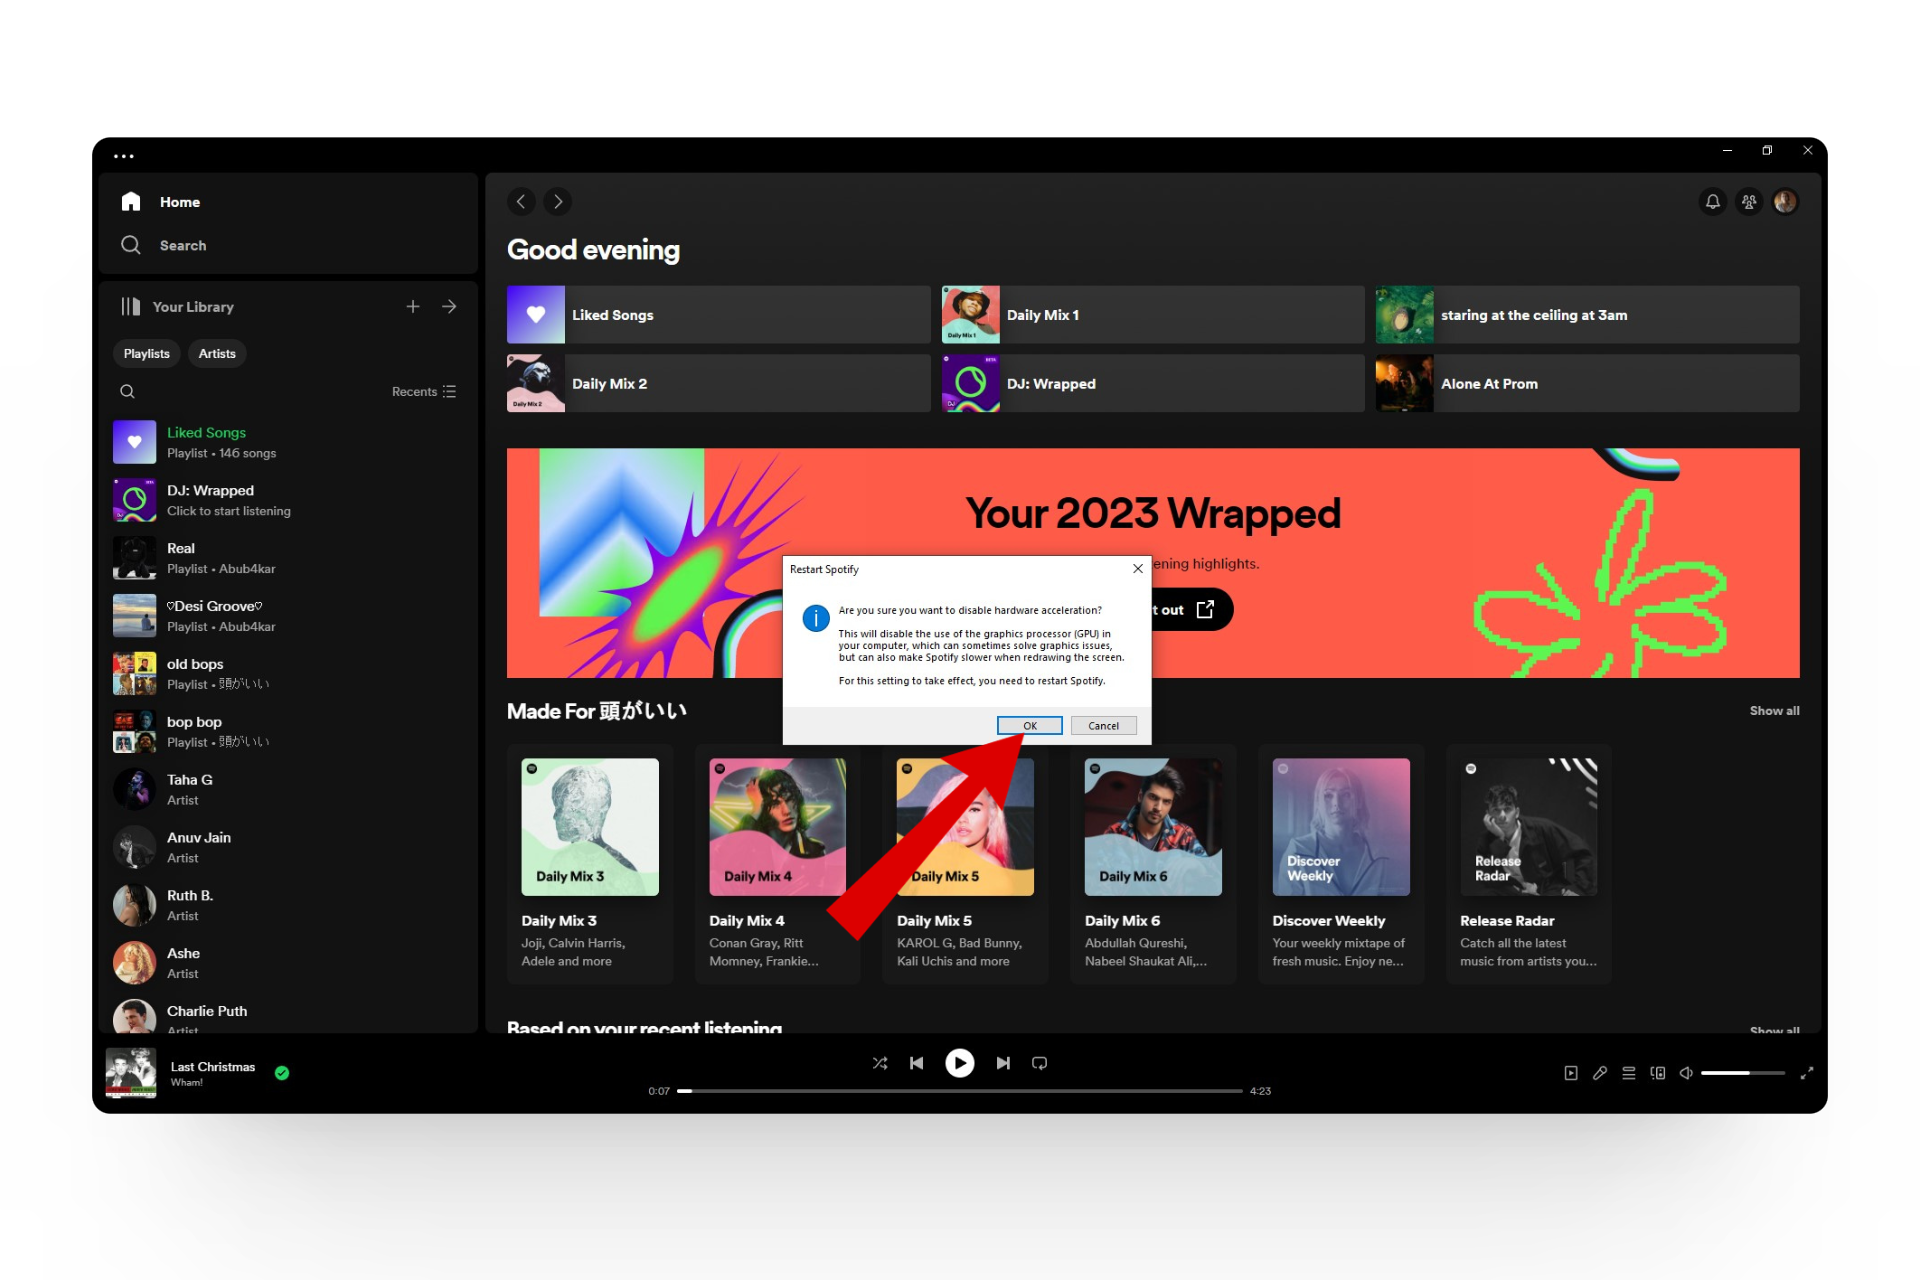Click the Search magnifier in sidebar
This screenshot has height=1280, width=1920.
coord(131,245)
